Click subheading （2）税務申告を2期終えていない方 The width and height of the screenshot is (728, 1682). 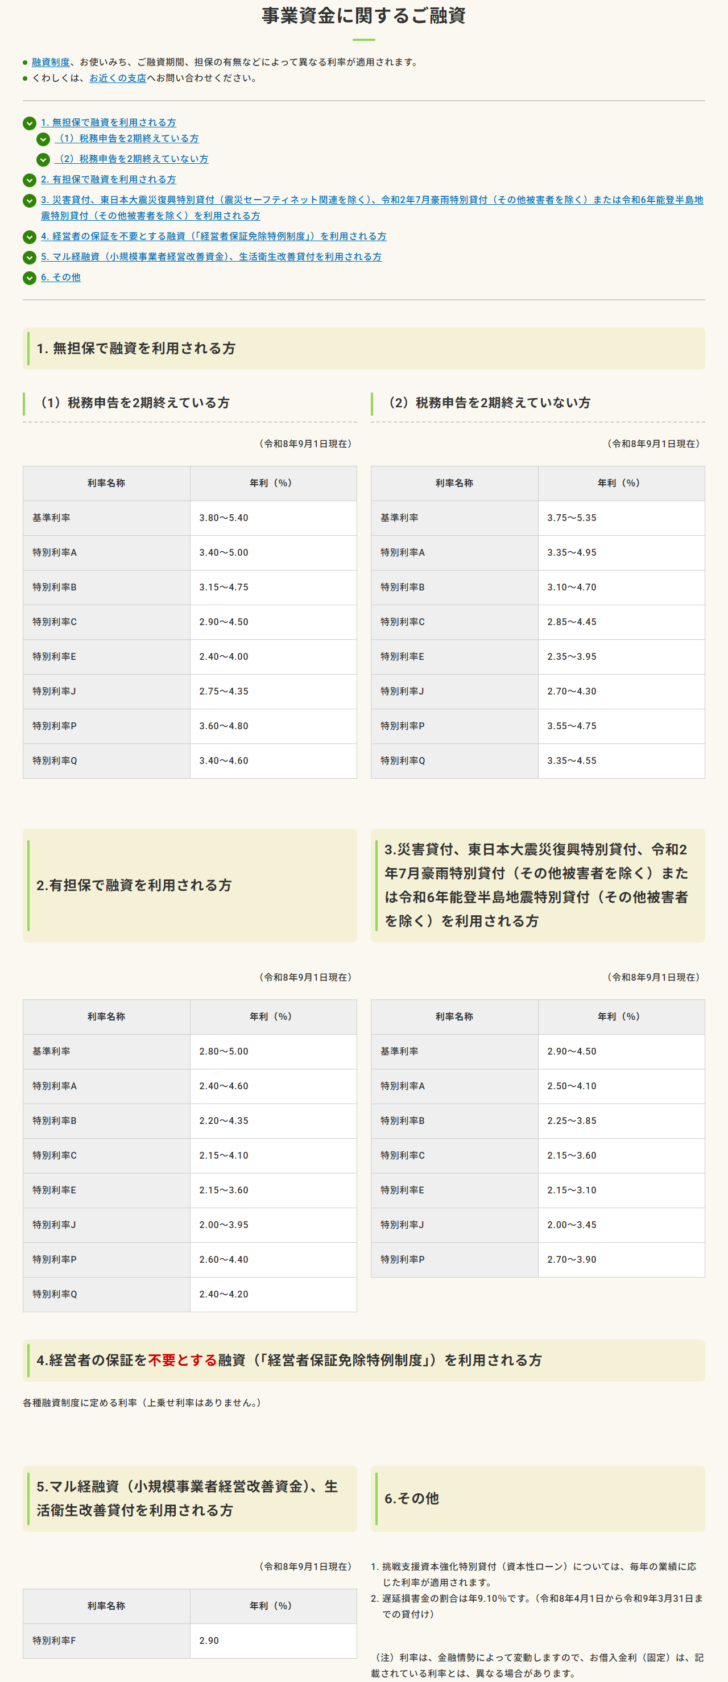486,403
